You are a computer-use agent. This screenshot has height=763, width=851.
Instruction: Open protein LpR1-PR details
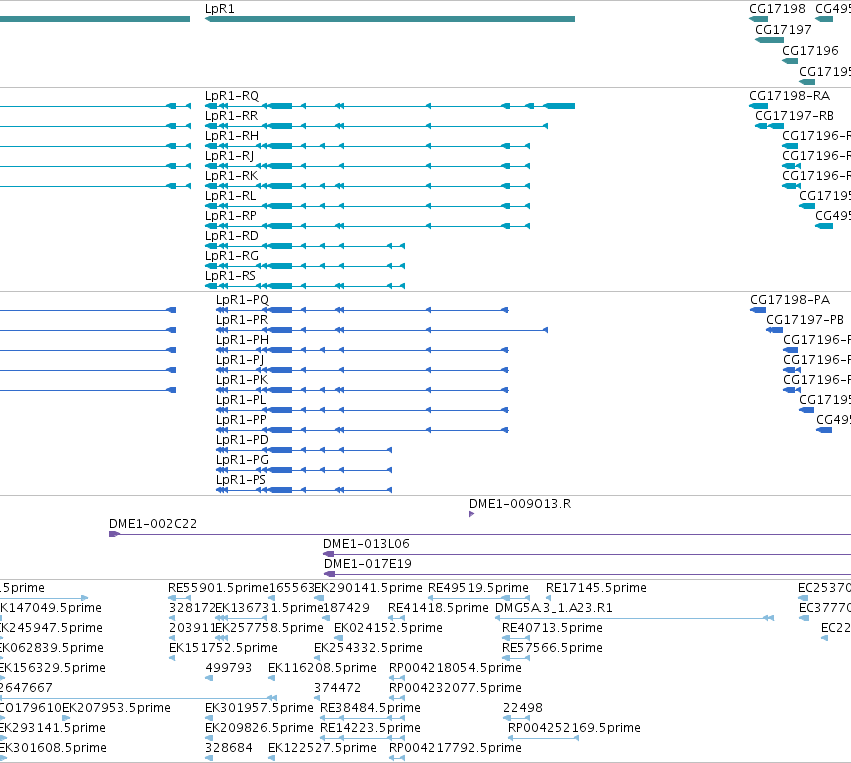pos(242,320)
